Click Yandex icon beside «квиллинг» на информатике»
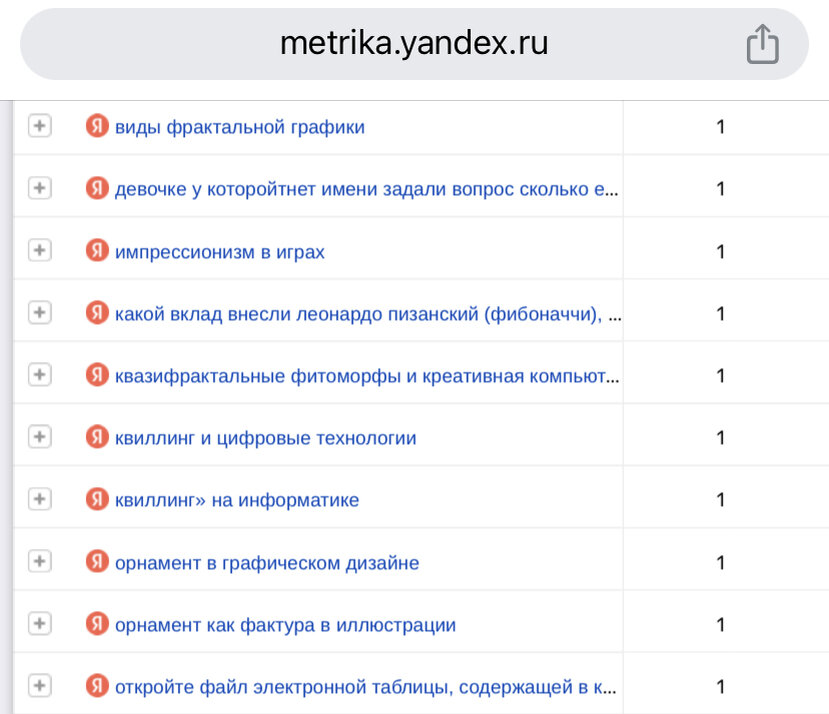Image resolution: width=829 pixels, height=714 pixels. 97,499
